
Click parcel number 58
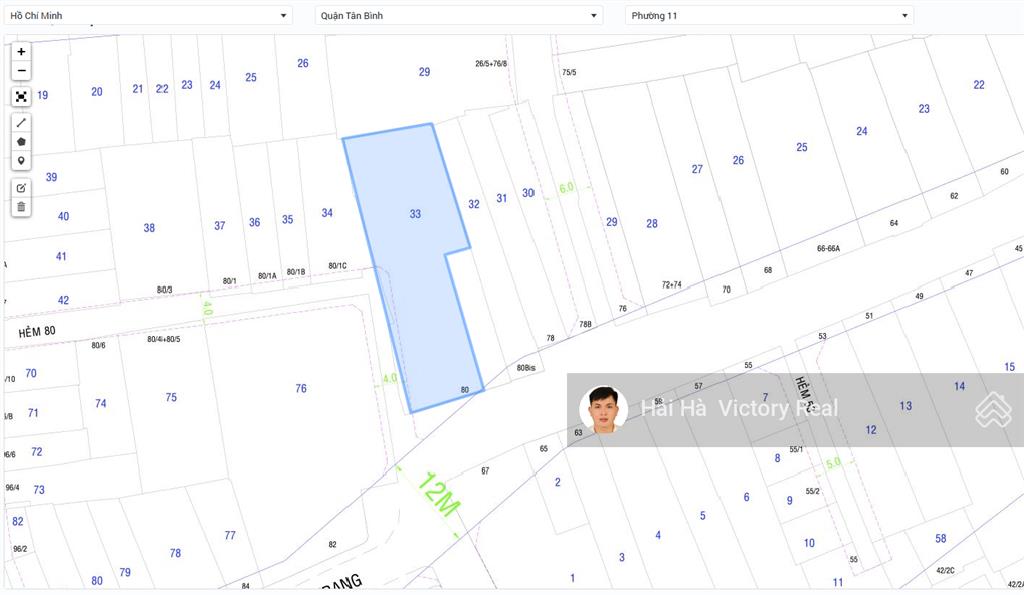coord(940,539)
